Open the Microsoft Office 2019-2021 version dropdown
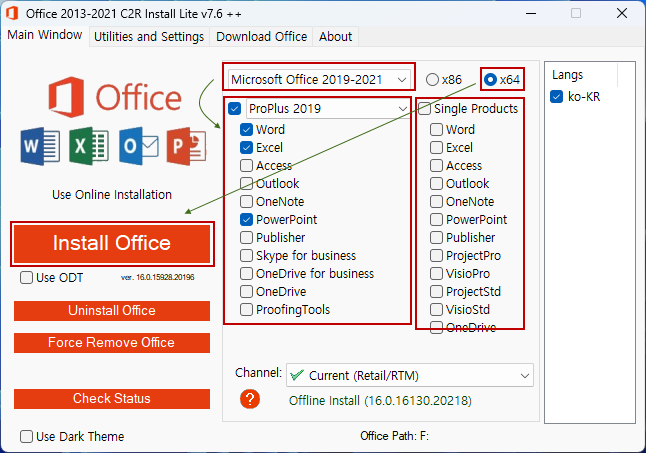The width and height of the screenshot is (646, 453). (319, 79)
